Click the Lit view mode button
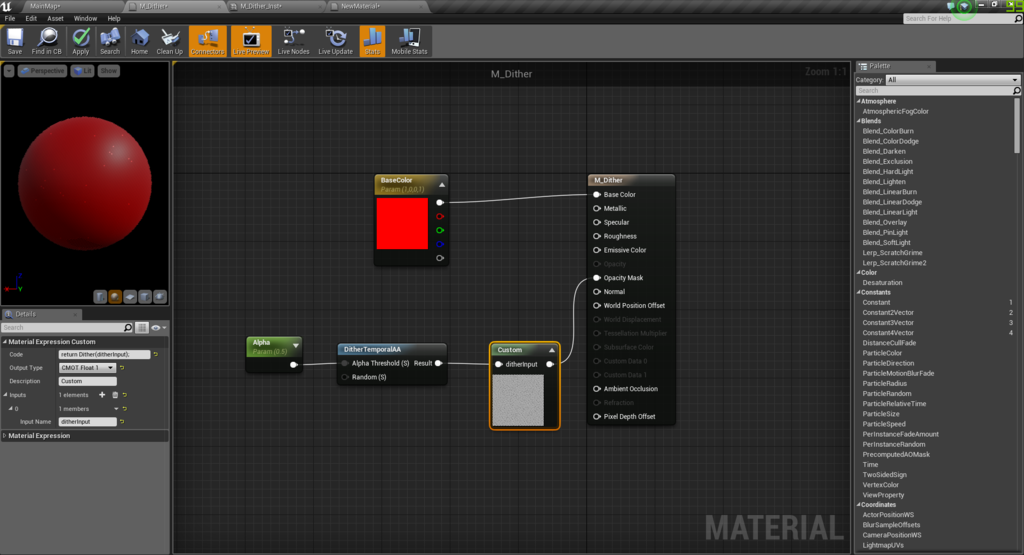The image size is (1024, 555). click(83, 71)
